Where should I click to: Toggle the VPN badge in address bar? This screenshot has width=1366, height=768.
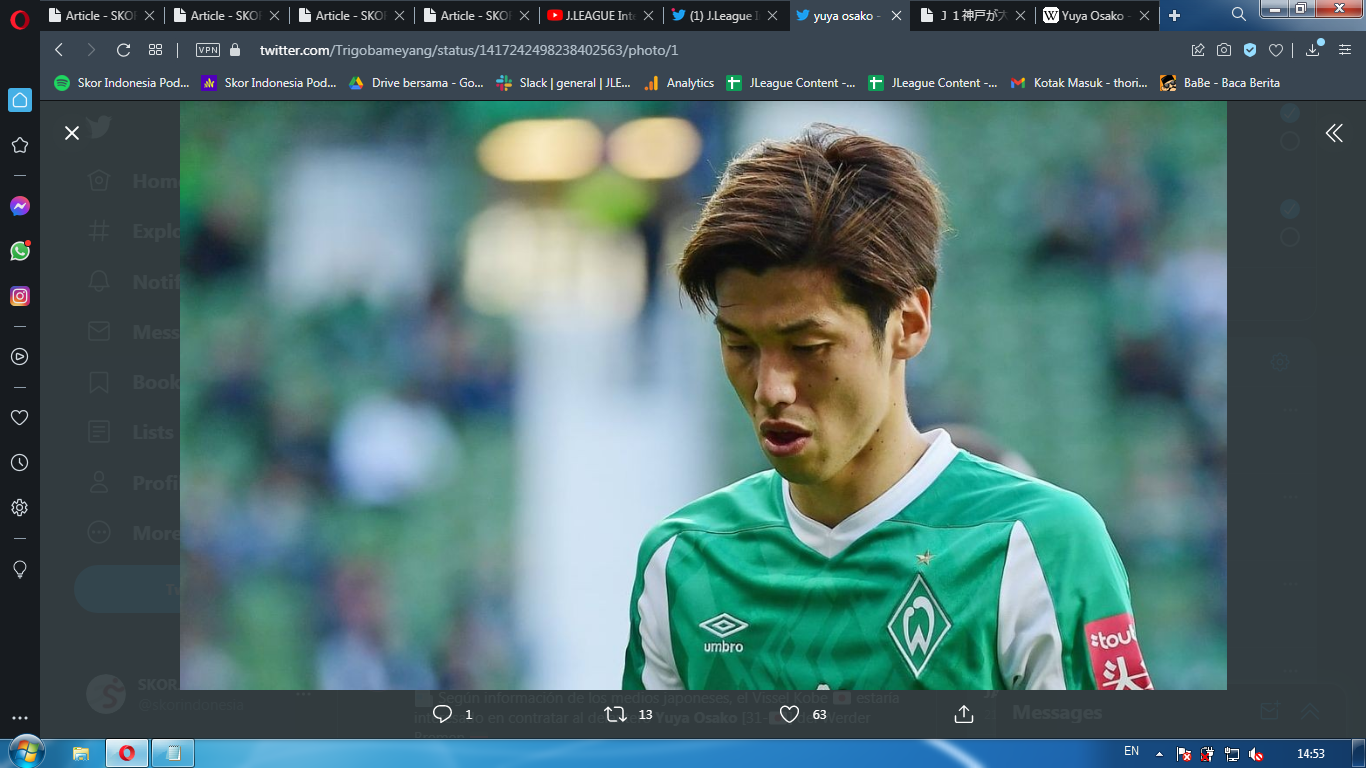(207, 50)
